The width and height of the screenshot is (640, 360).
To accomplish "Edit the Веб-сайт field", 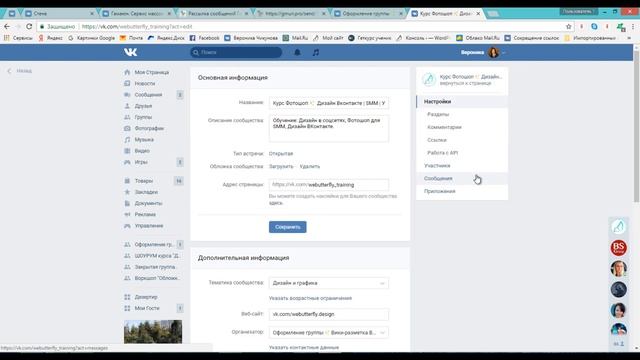I will click(329, 314).
